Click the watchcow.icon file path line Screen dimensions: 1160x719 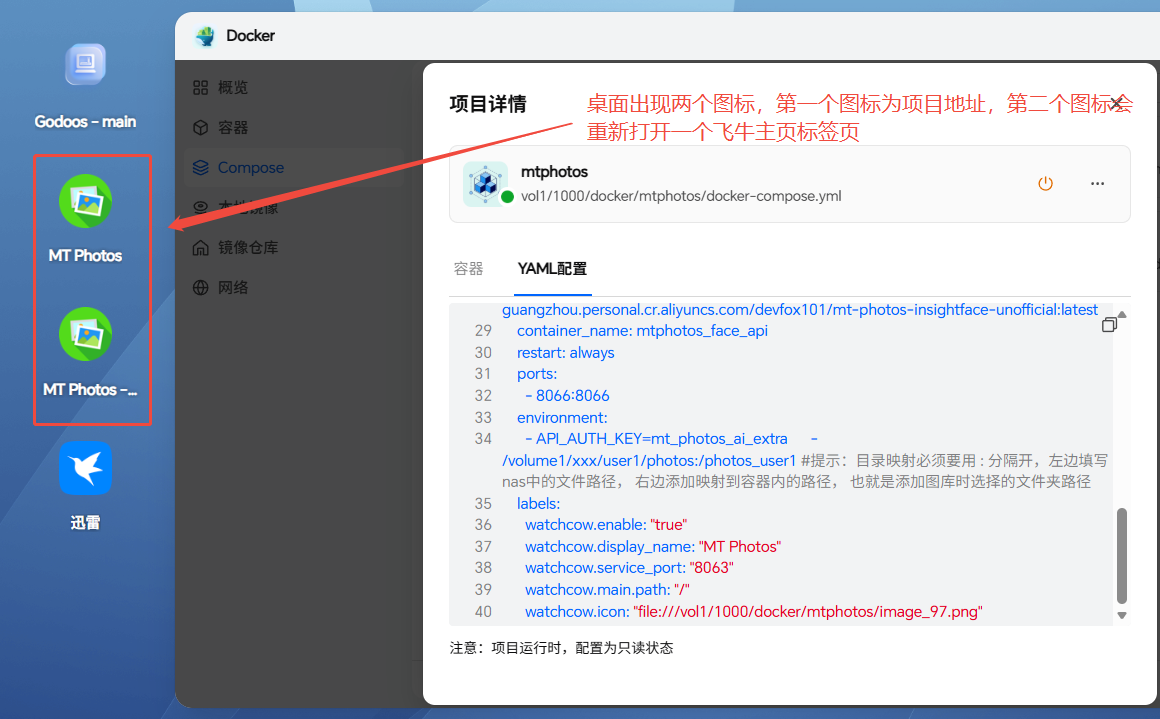click(754, 612)
